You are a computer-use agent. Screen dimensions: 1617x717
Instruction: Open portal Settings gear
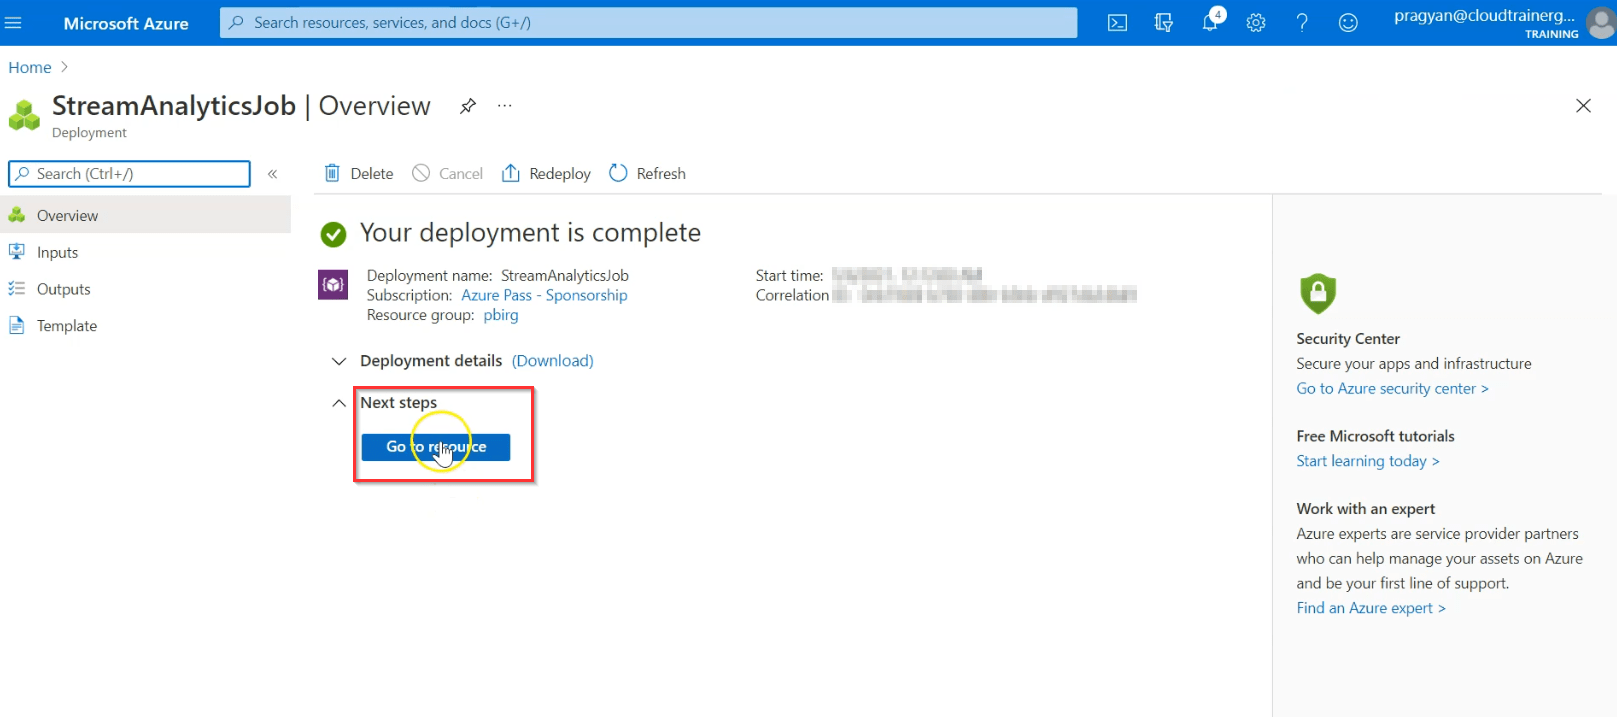coord(1256,22)
